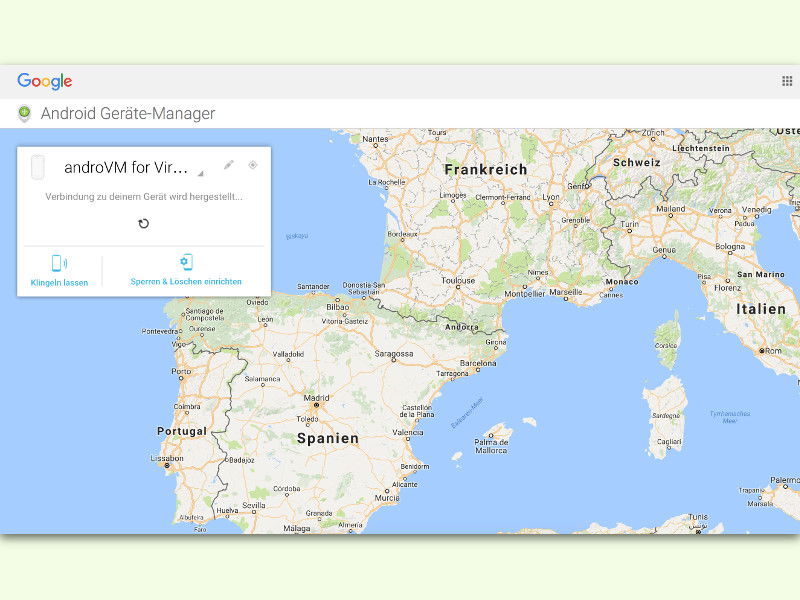Click the 'Spanien' label on the map

328,439
